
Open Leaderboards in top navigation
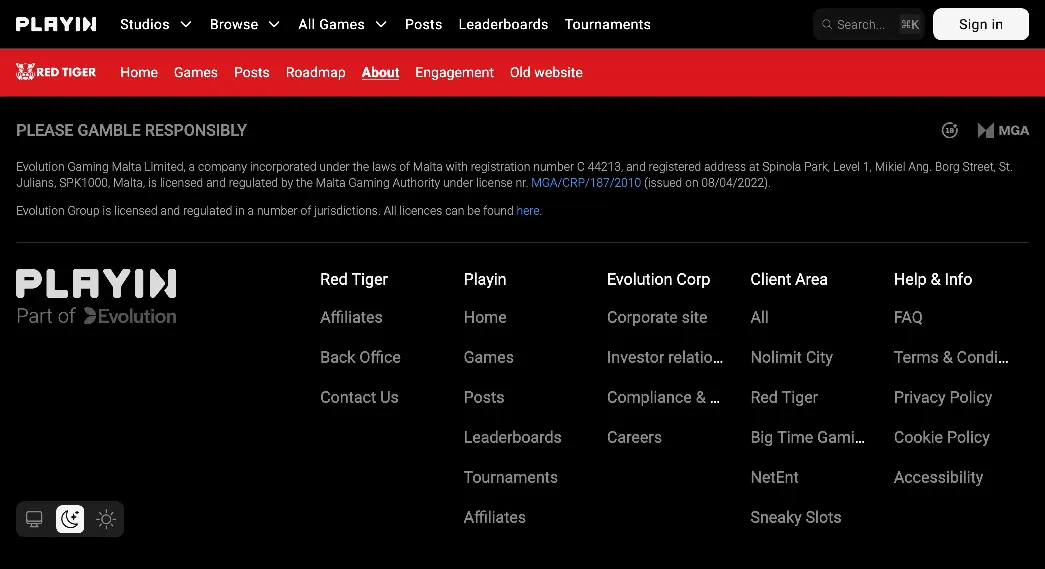tap(503, 24)
